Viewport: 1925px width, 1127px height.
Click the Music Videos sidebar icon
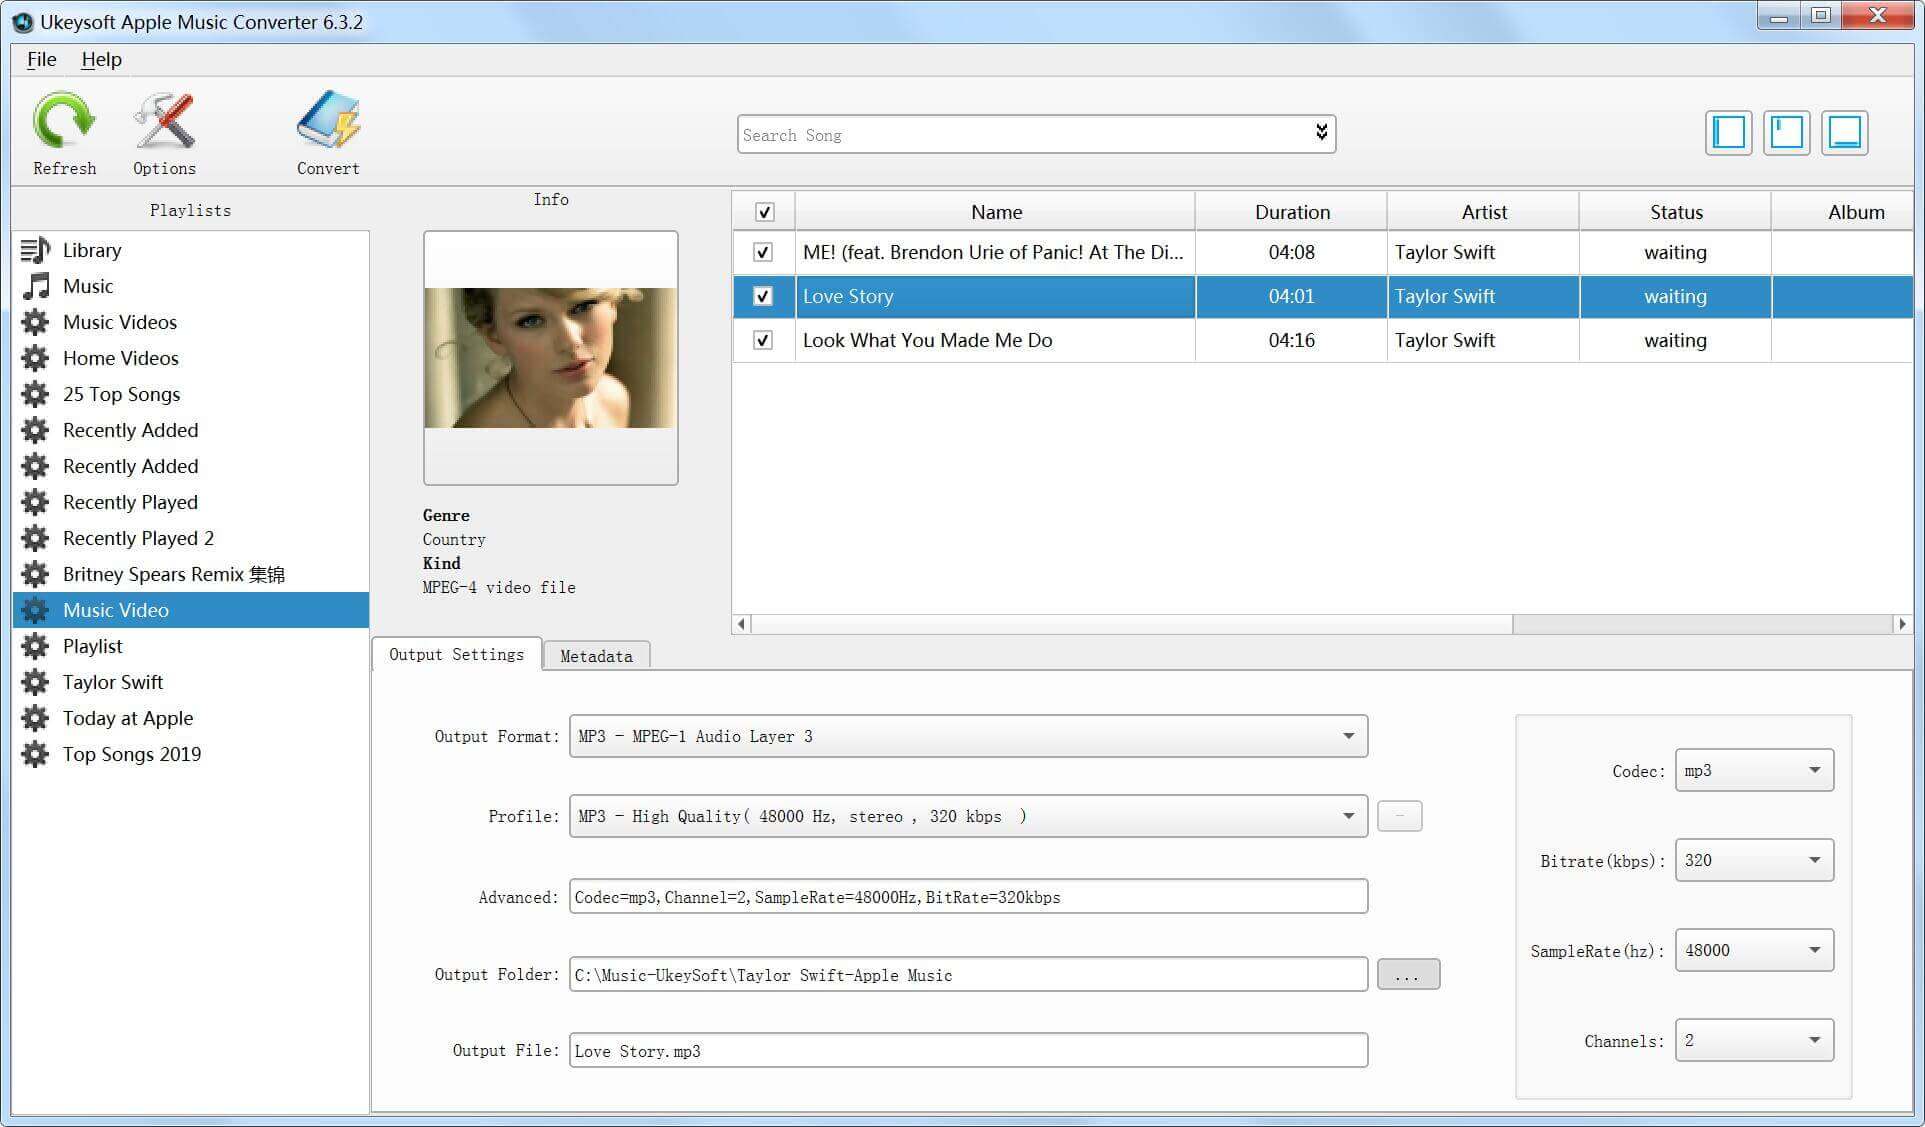point(35,322)
